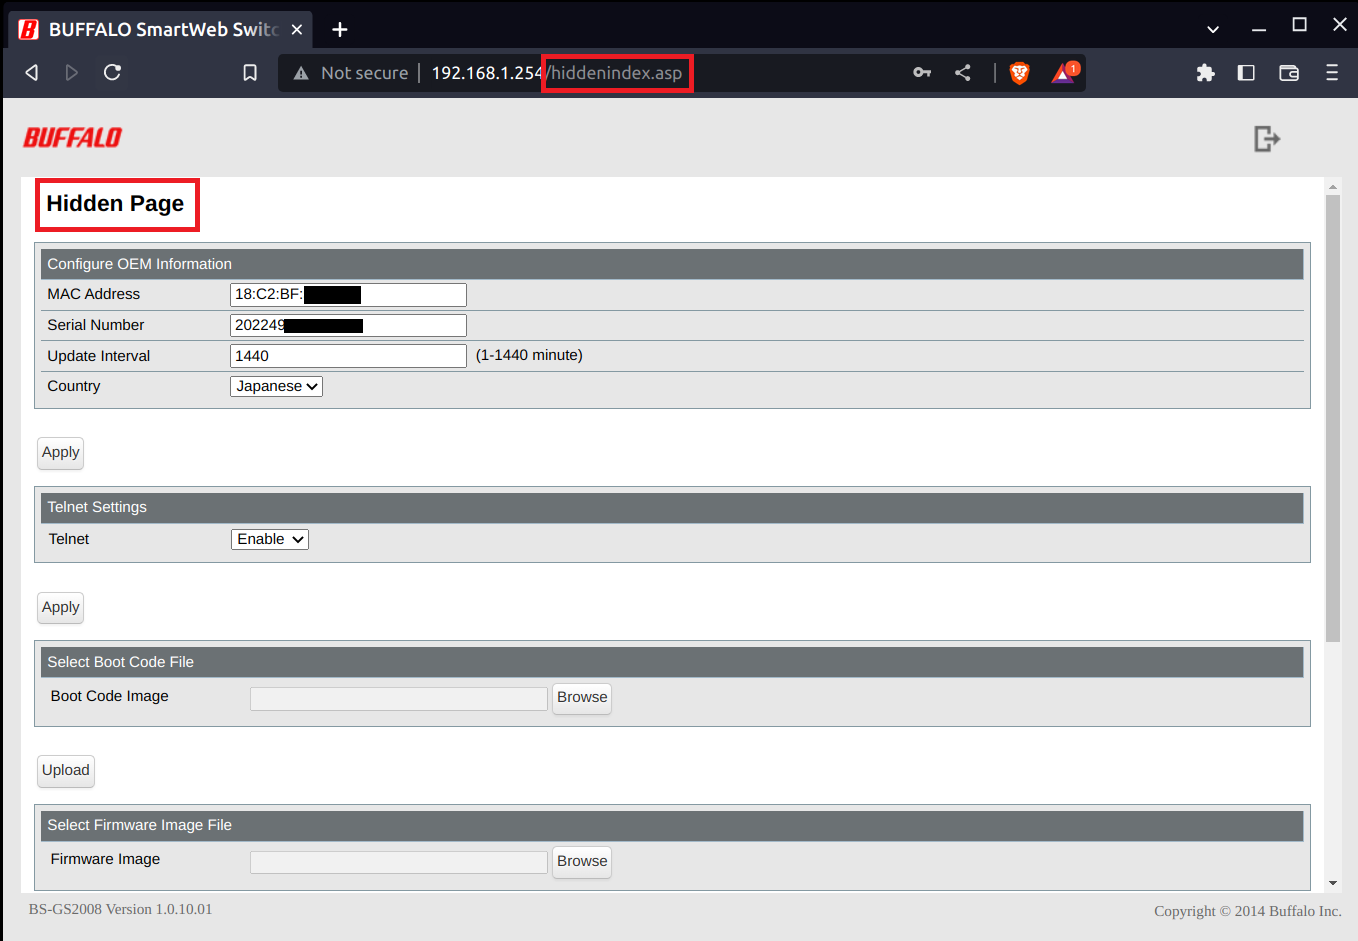Toggle the browser sidebar panel icon
Screen dimensions: 1358x941
[x=1246, y=73]
